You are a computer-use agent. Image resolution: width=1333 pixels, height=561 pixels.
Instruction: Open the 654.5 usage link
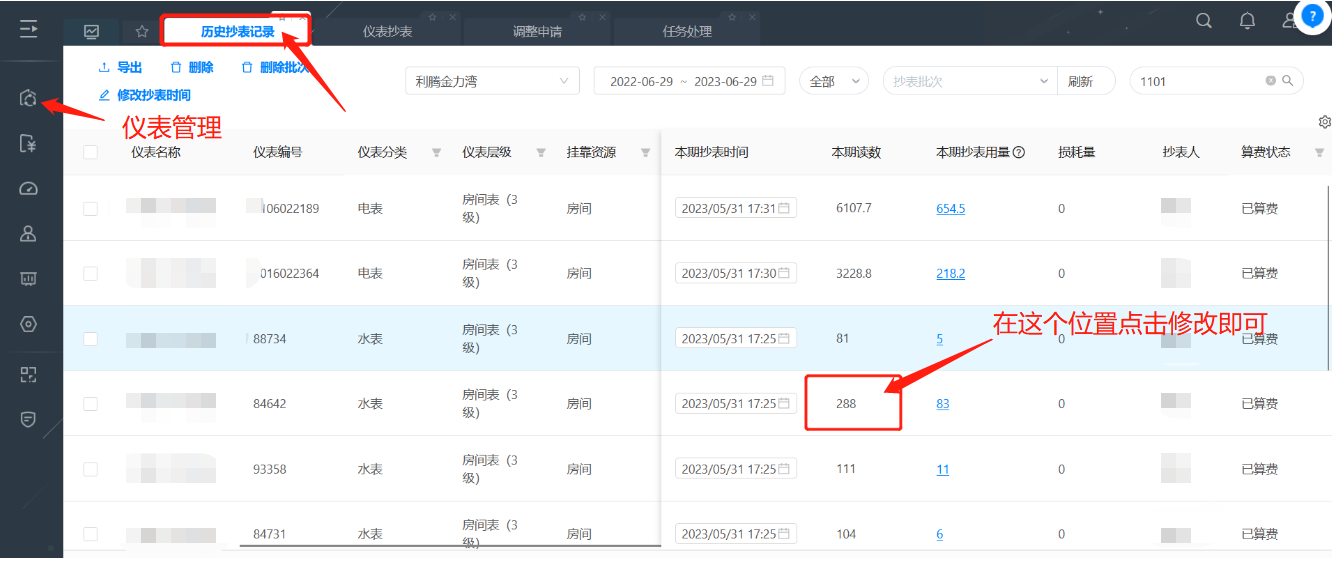(x=950, y=208)
